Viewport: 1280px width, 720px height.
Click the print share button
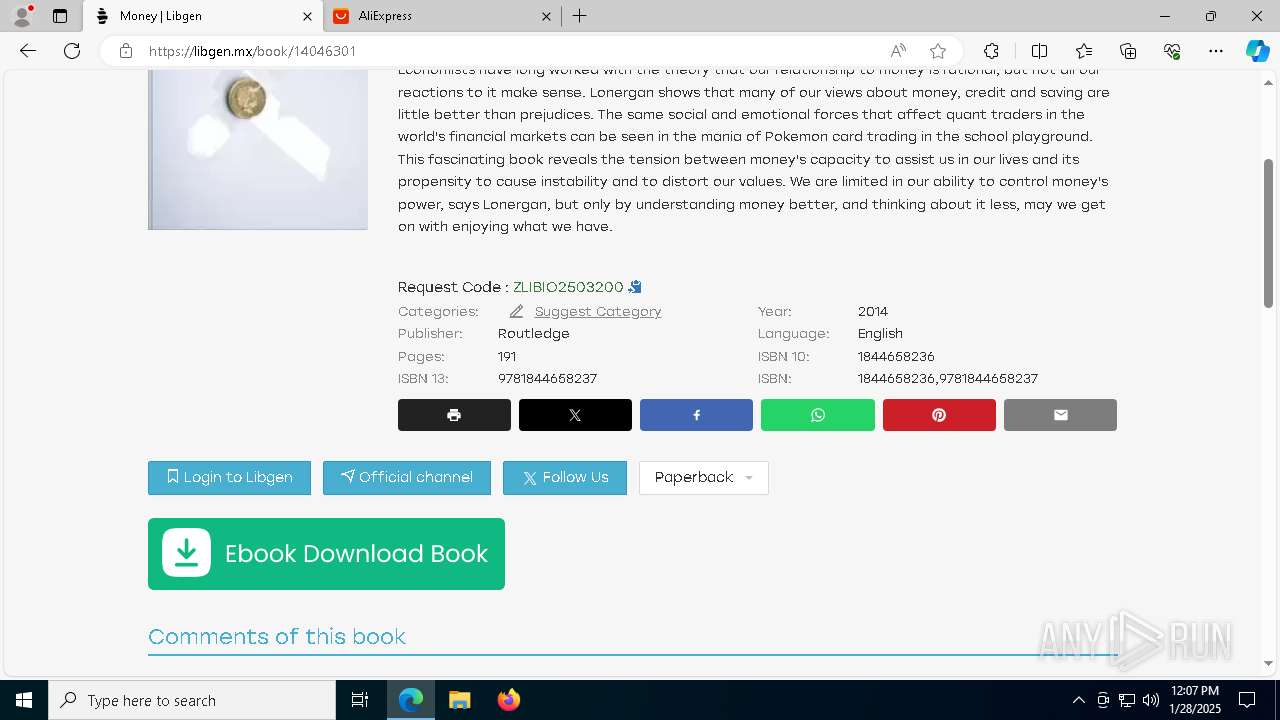[x=454, y=415]
